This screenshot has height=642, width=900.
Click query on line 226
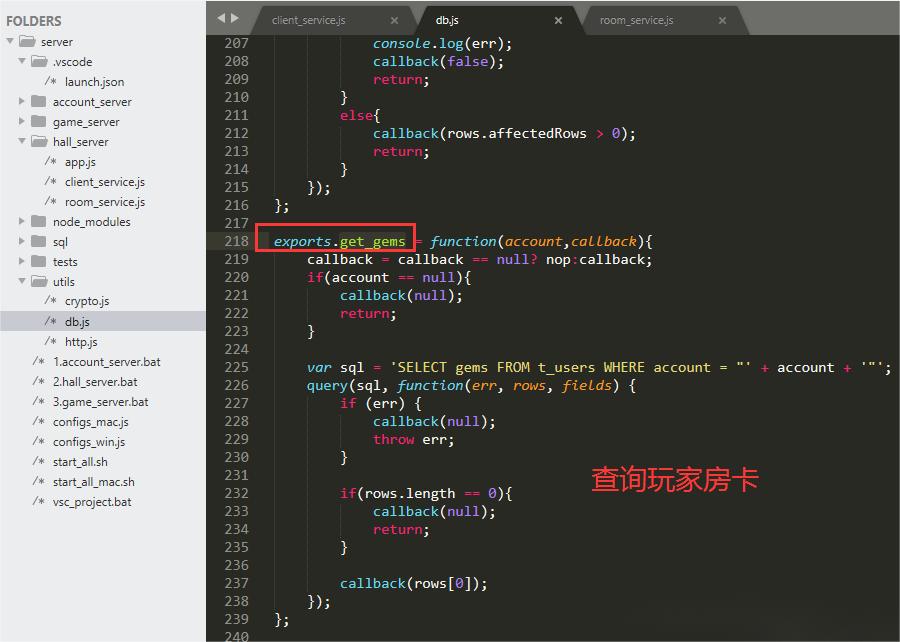point(327,386)
